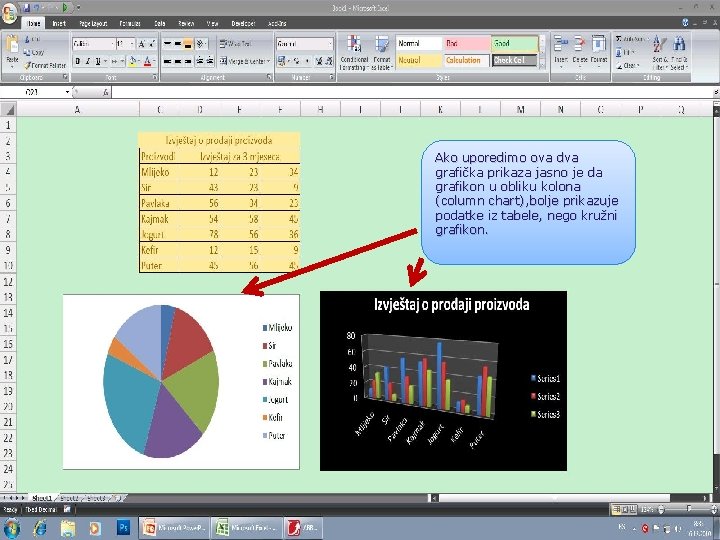
Task: Open the Data ribbon tab
Action: coord(160,23)
